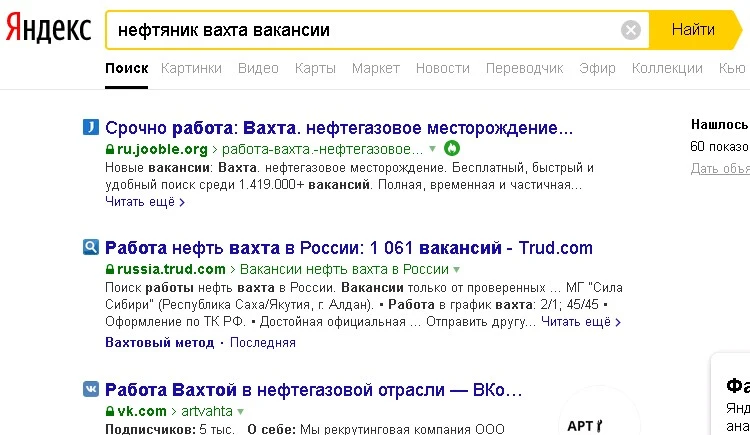Image resolution: width=750 pixels, height=435 pixels.
Task: Click the Яндекс logo
Action: (48, 29)
